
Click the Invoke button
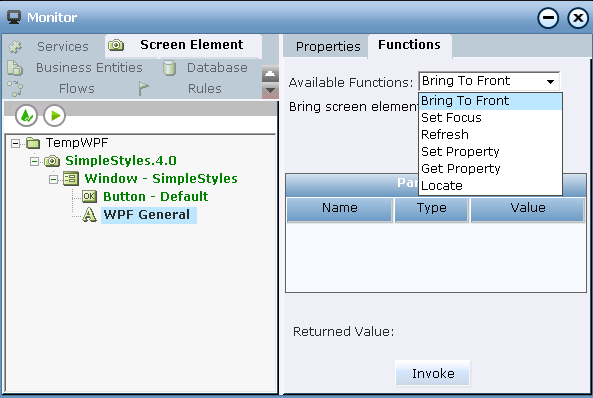pyautogui.click(x=433, y=373)
